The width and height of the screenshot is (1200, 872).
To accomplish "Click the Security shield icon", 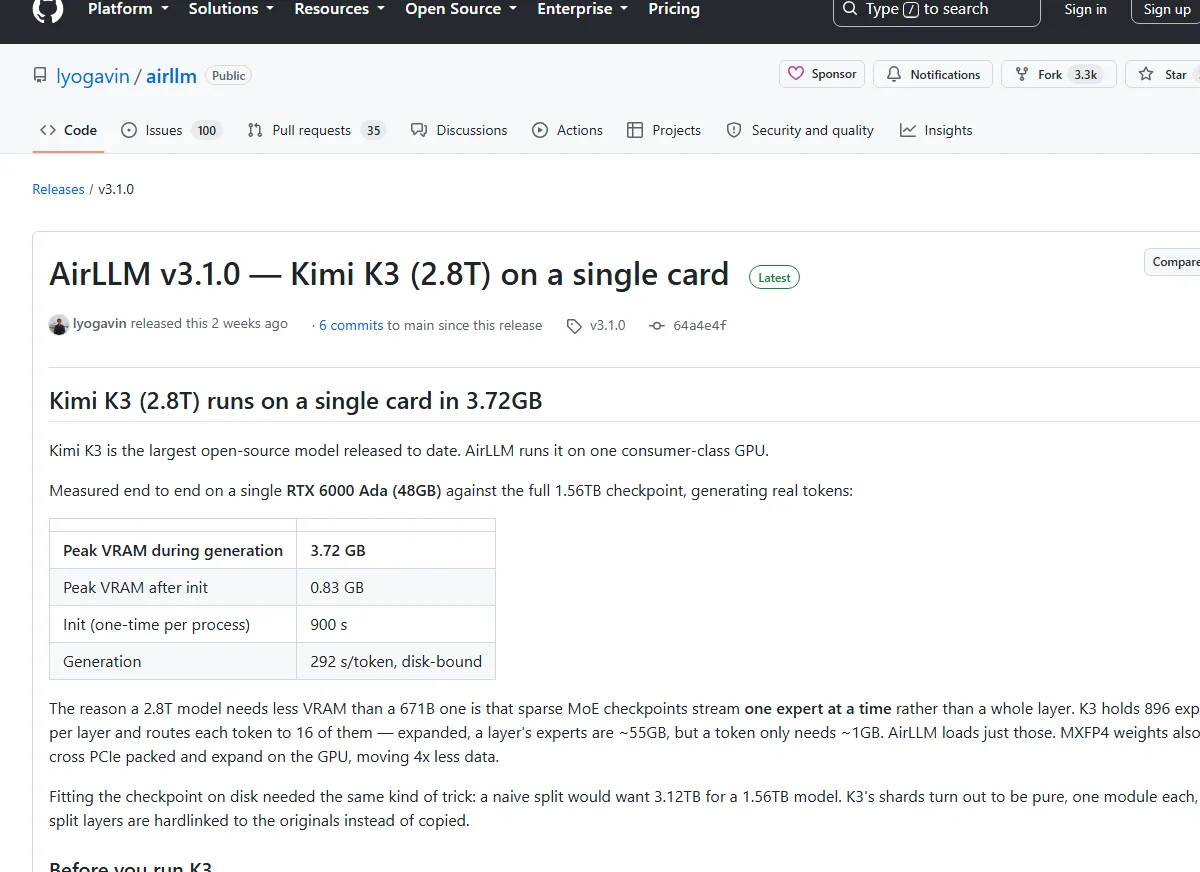I will click(734, 130).
